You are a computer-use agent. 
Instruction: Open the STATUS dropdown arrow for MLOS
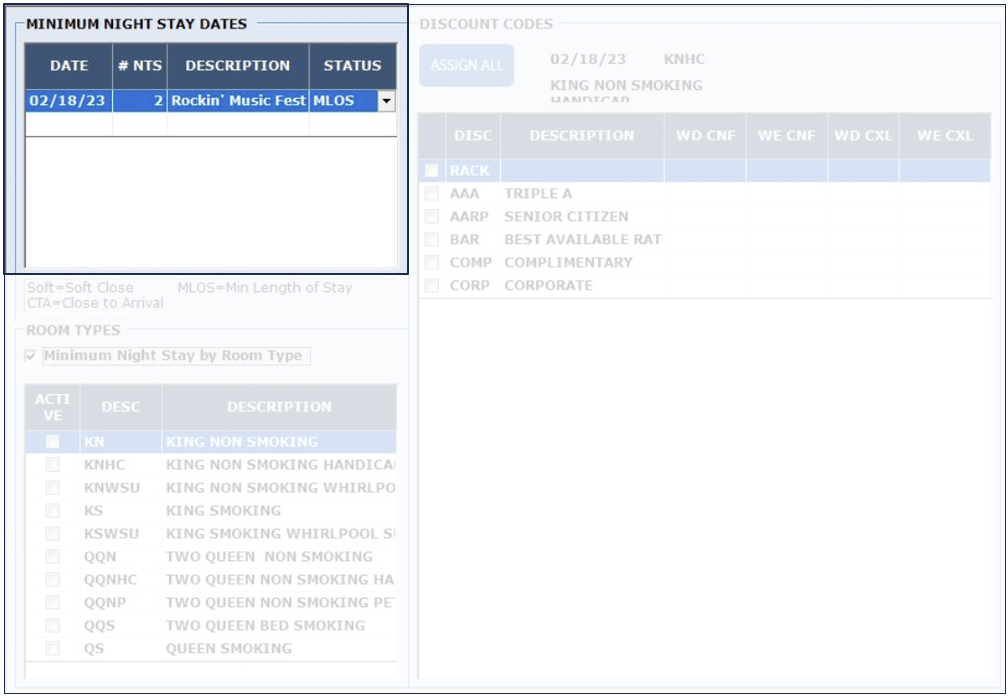pyautogui.click(x=387, y=101)
